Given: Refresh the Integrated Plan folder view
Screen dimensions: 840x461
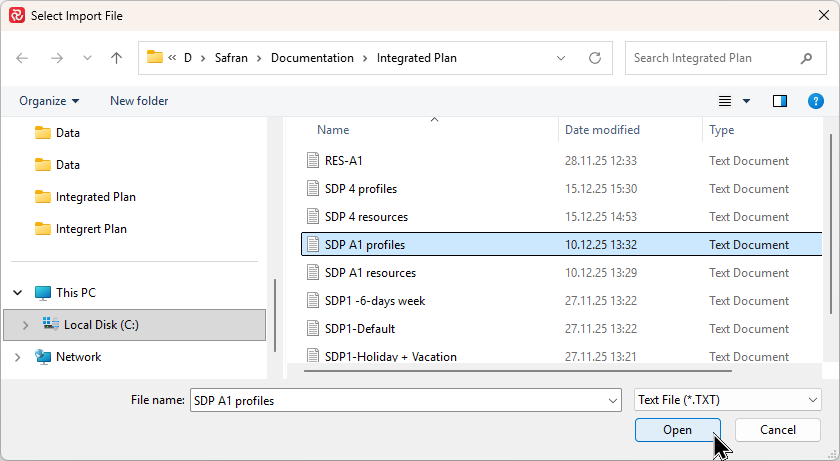Looking at the screenshot, I should [595, 58].
